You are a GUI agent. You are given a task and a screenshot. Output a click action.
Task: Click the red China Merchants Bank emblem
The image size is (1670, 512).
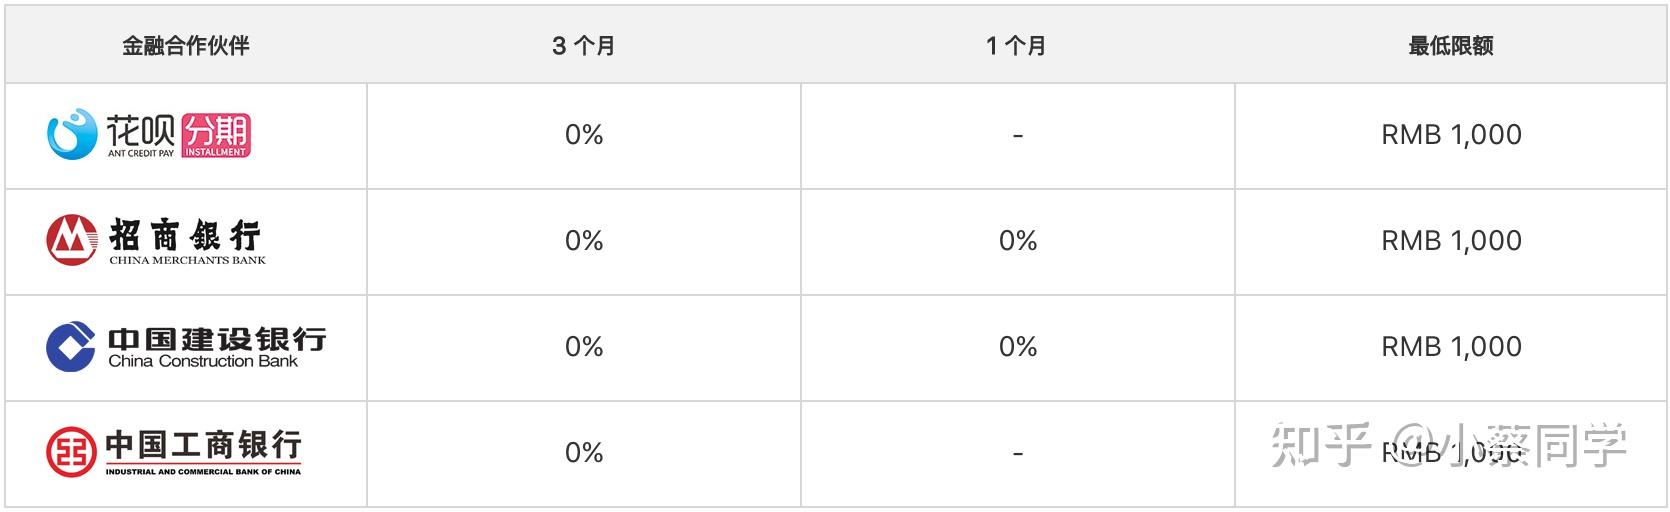coord(71,240)
